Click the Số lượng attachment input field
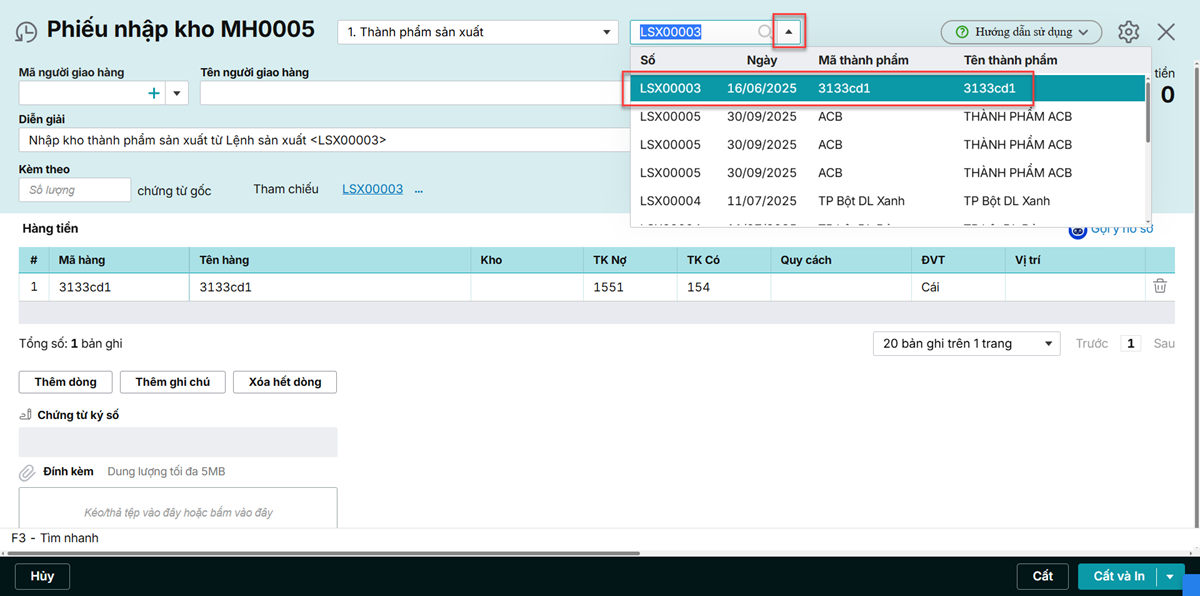 (74, 190)
